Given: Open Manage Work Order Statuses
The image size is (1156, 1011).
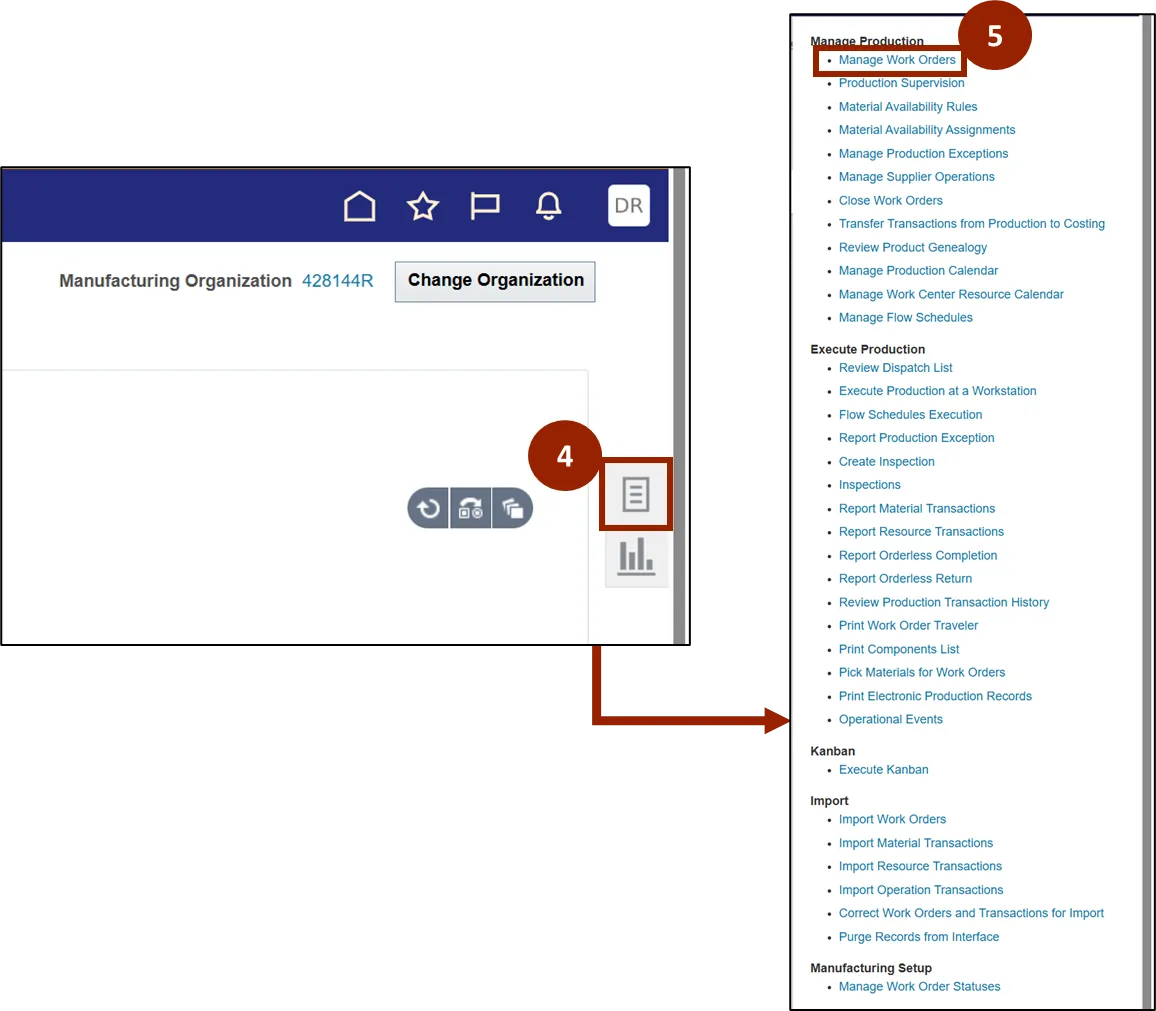Looking at the screenshot, I should [x=919, y=987].
